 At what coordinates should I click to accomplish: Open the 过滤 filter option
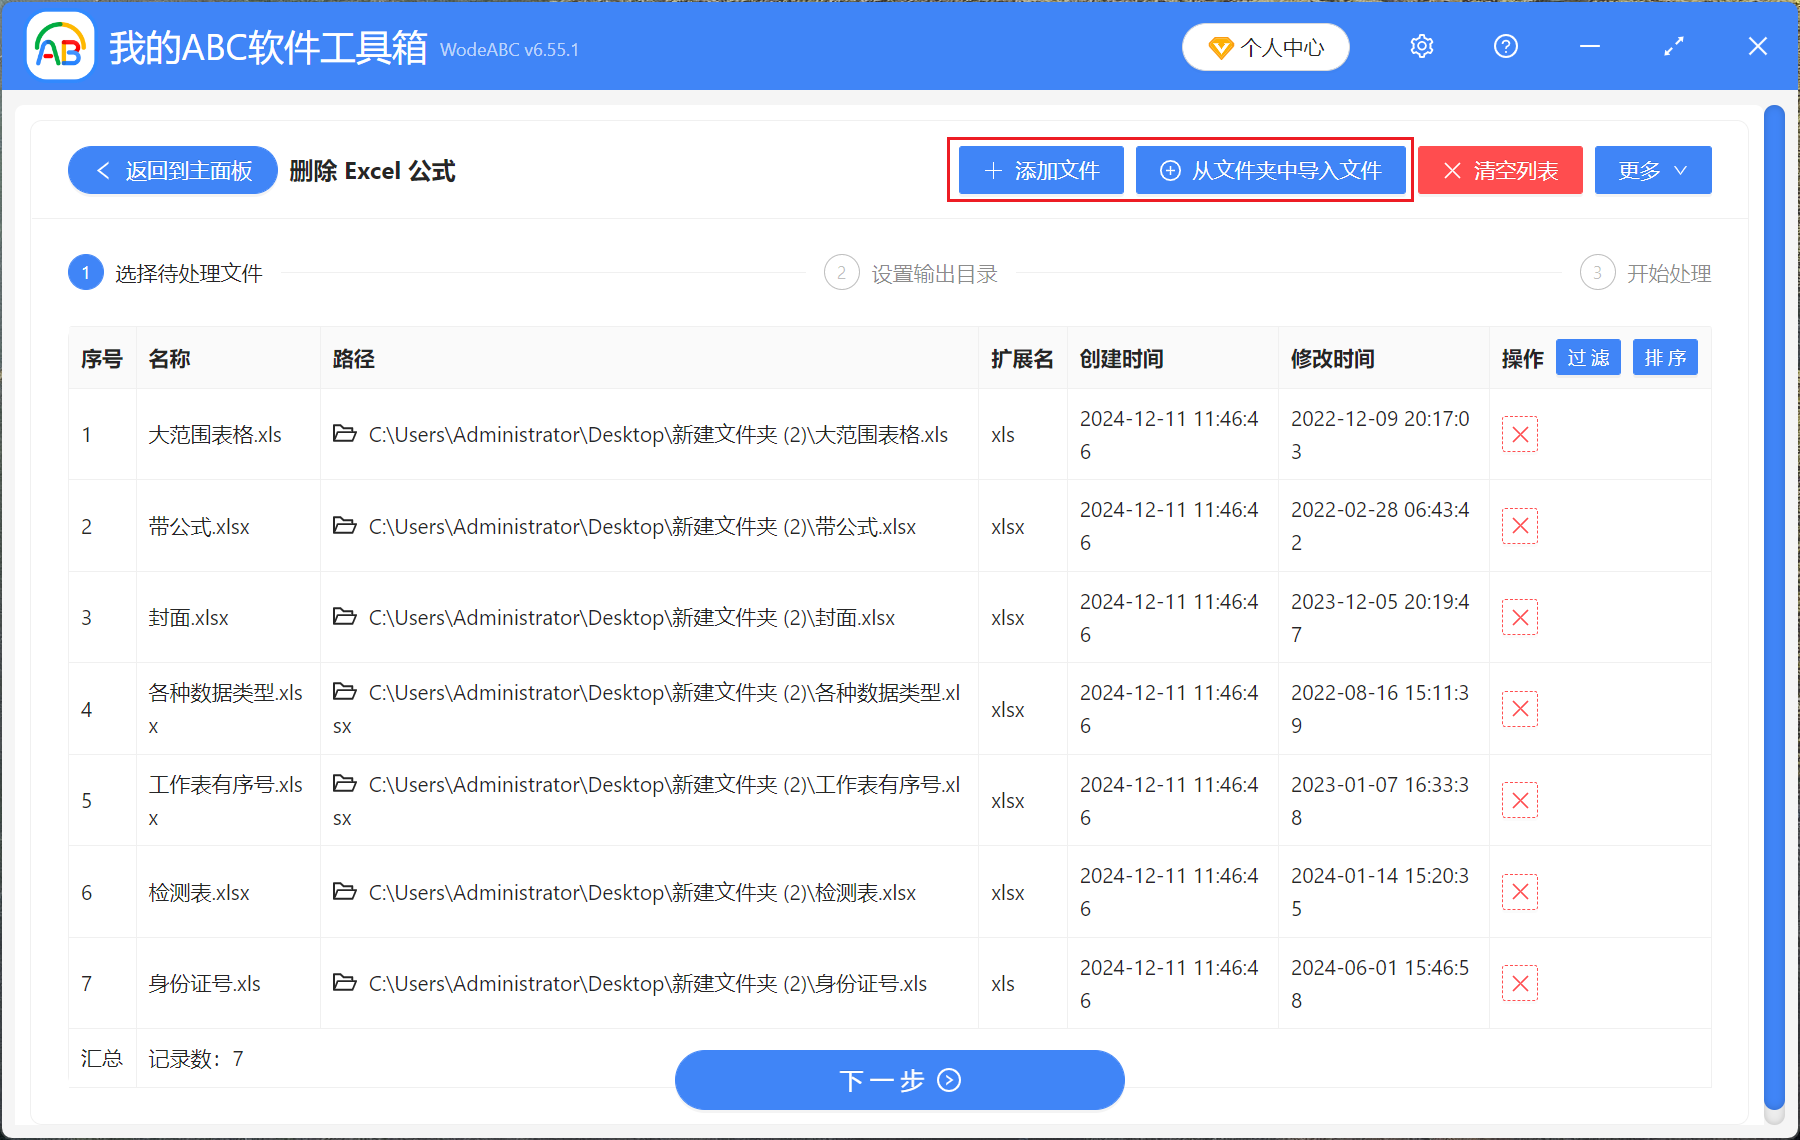1587,357
